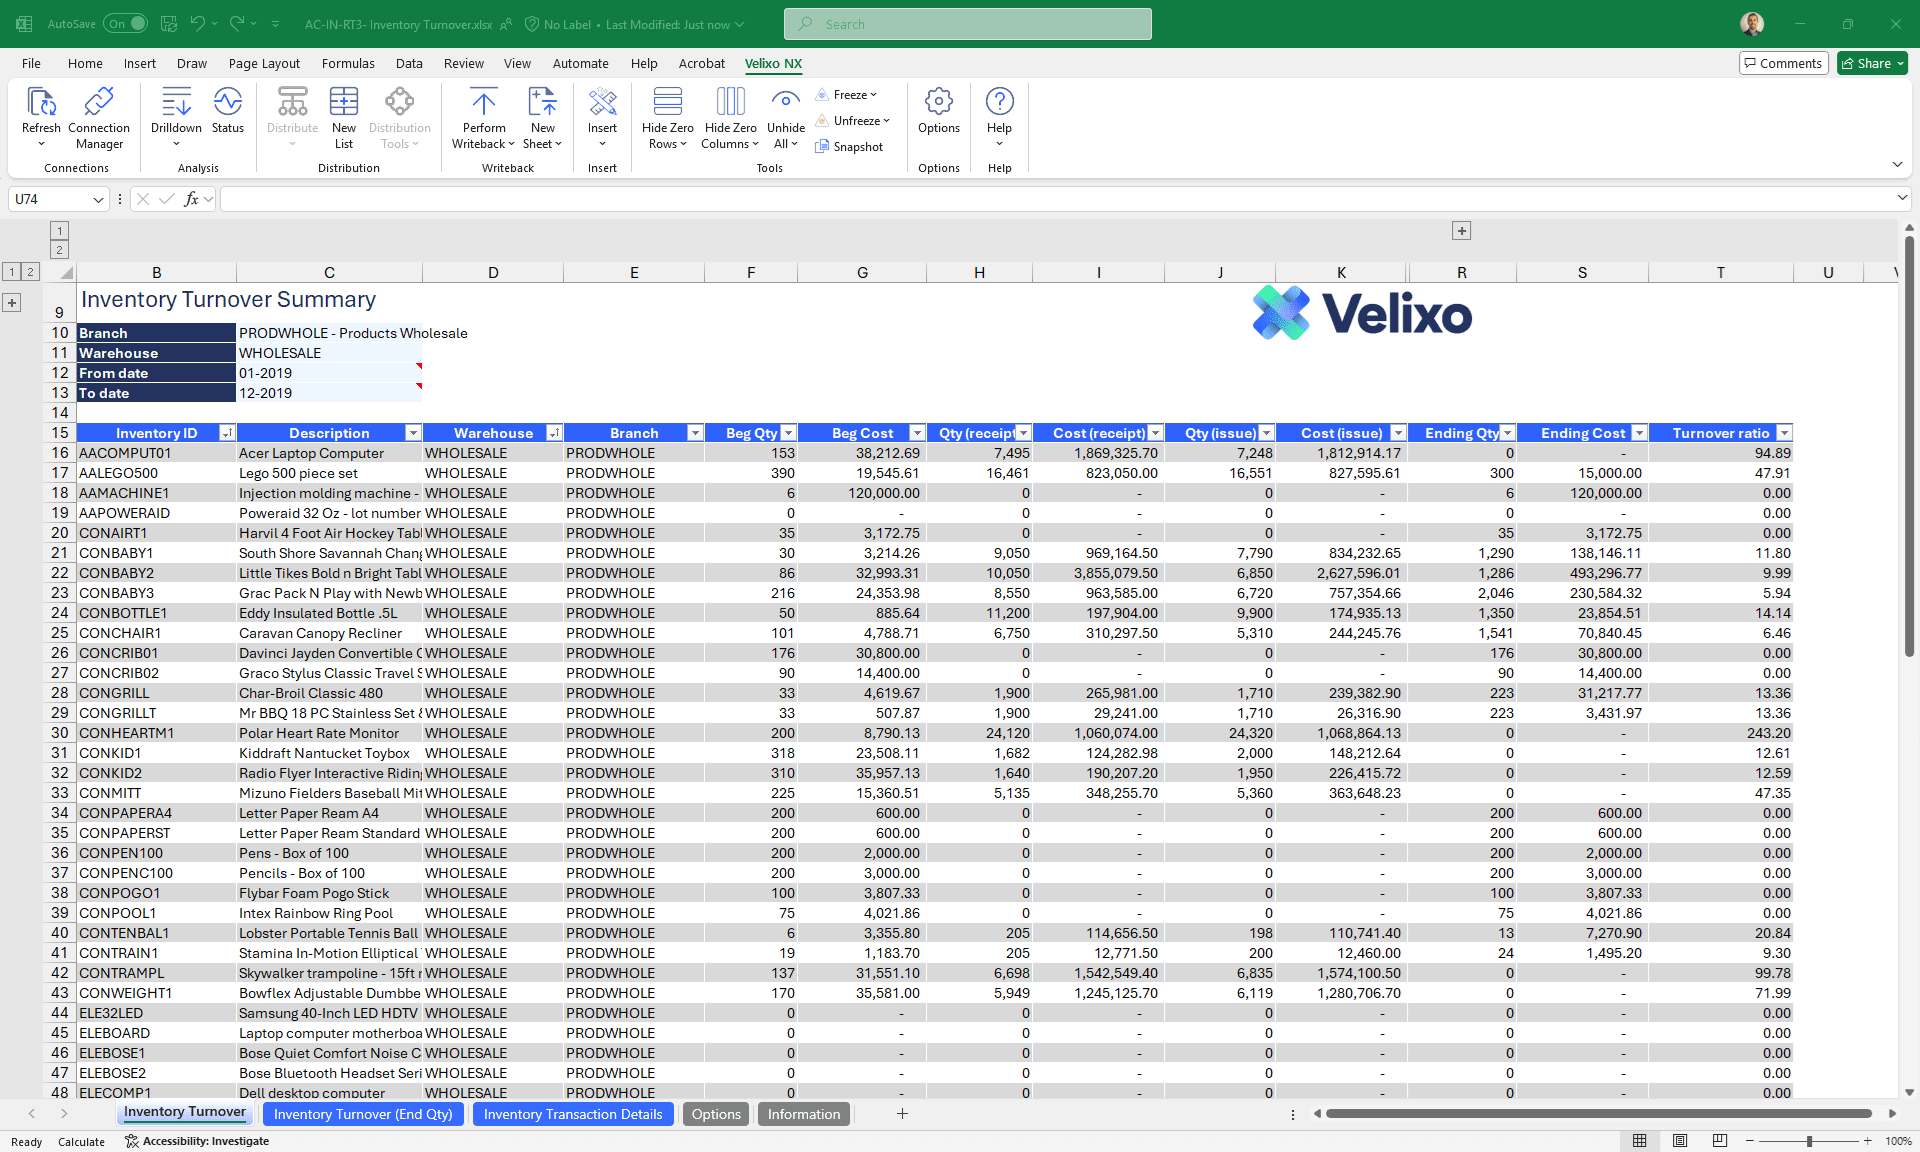Image resolution: width=1920 pixels, height=1152 pixels.
Task: Expand outline group with column plus button
Action: (1461, 231)
